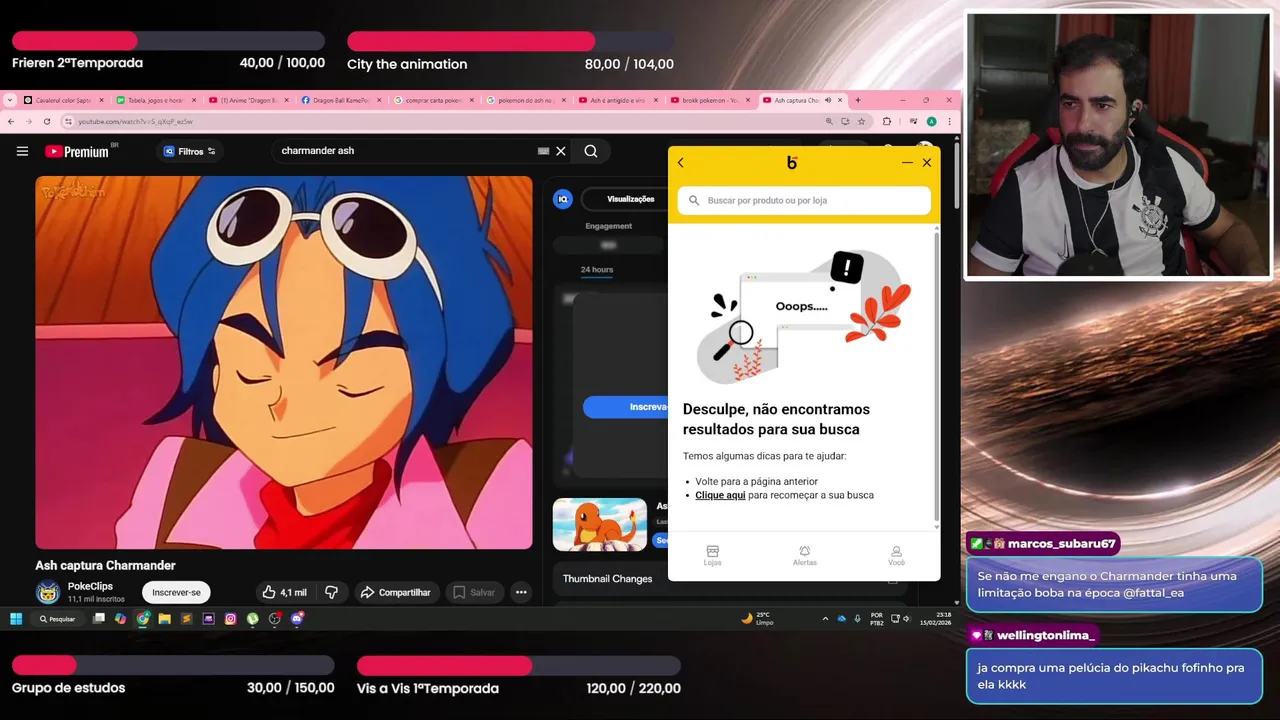Viewport: 1280px width, 720px height.
Task: Open the YouTube hamburger guide menu
Action: (x=22, y=151)
